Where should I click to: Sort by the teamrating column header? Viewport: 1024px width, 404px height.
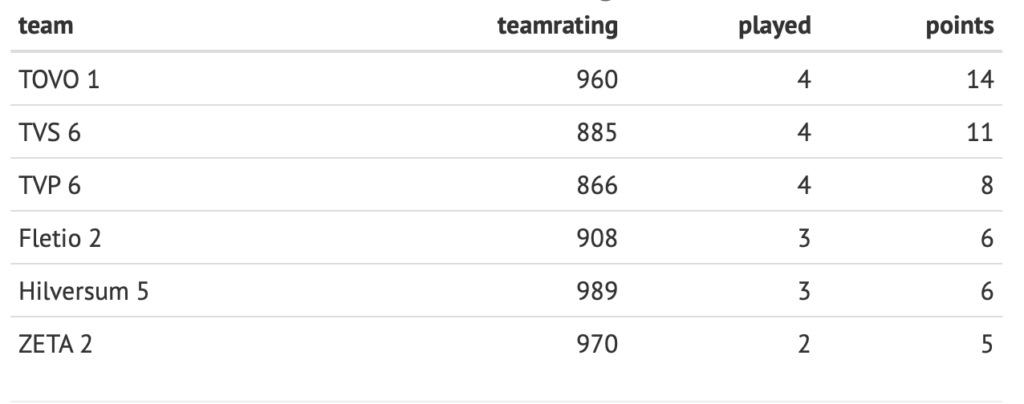pyautogui.click(x=558, y=26)
